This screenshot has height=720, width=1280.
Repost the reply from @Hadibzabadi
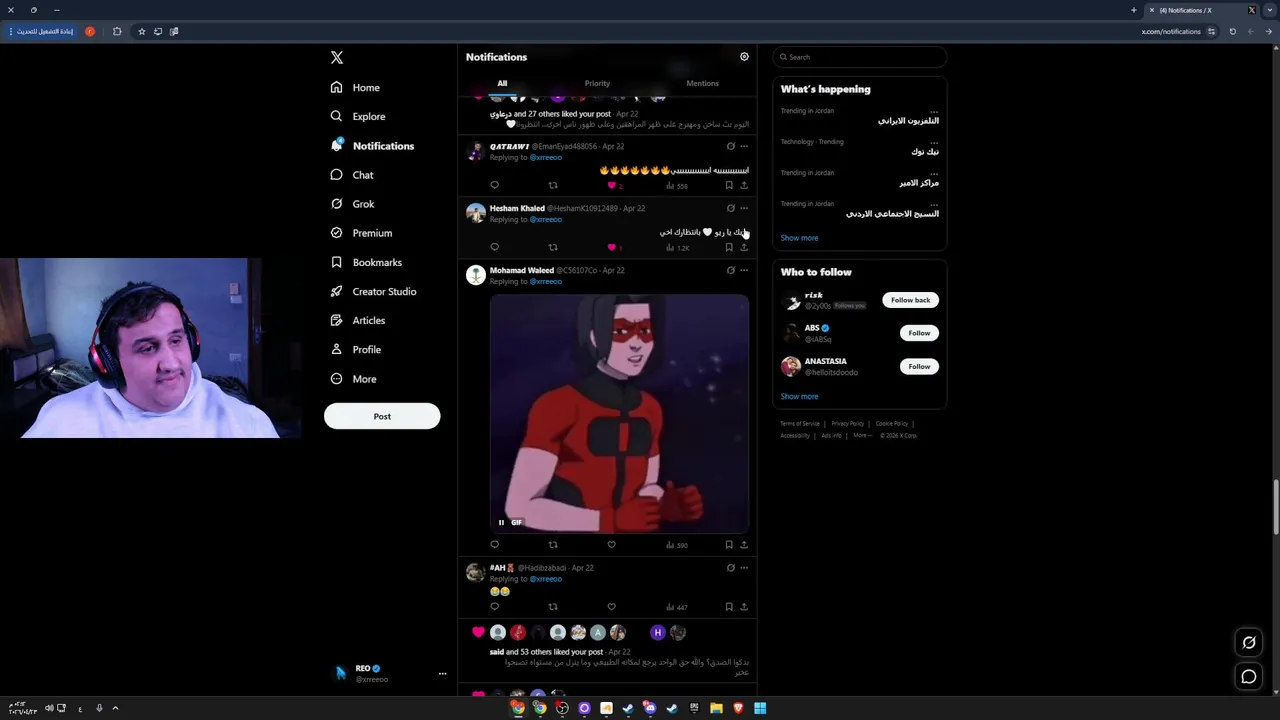coord(553,607)
